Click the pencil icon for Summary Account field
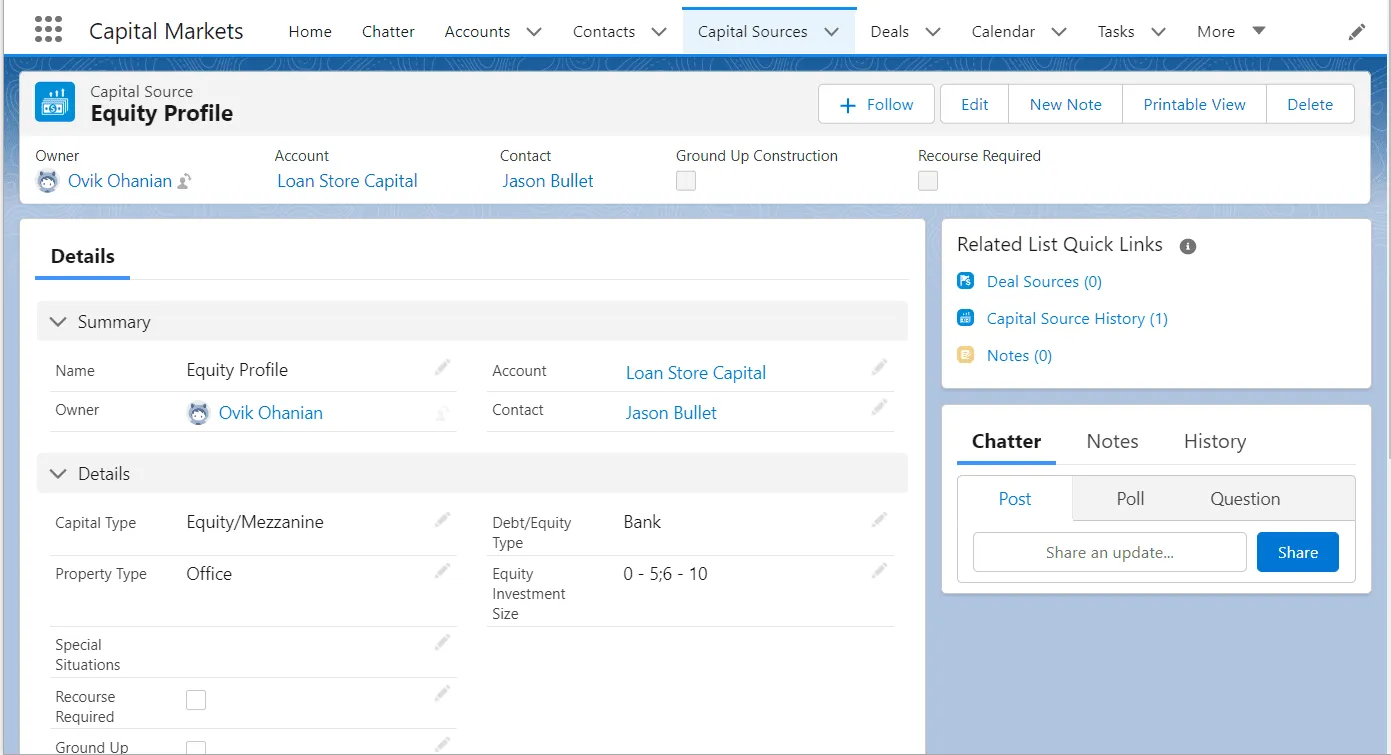The image size is (1391, 755). [879, 368]
